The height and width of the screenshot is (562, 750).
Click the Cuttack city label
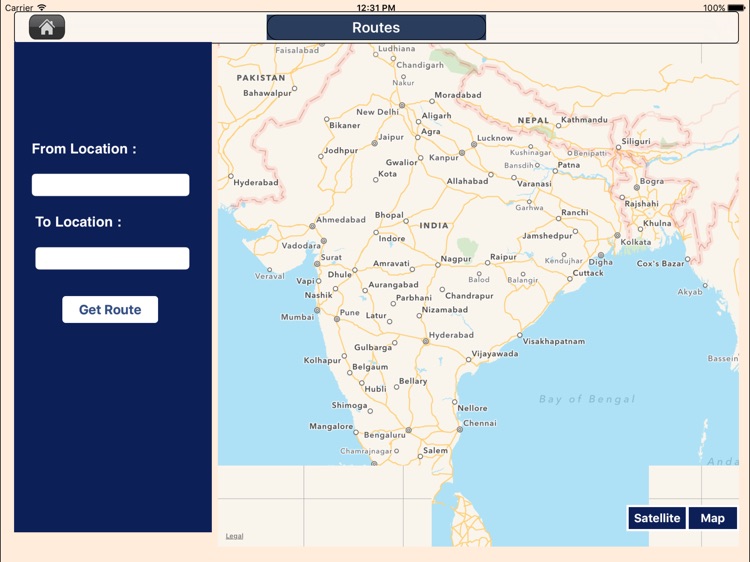[588, 273]
